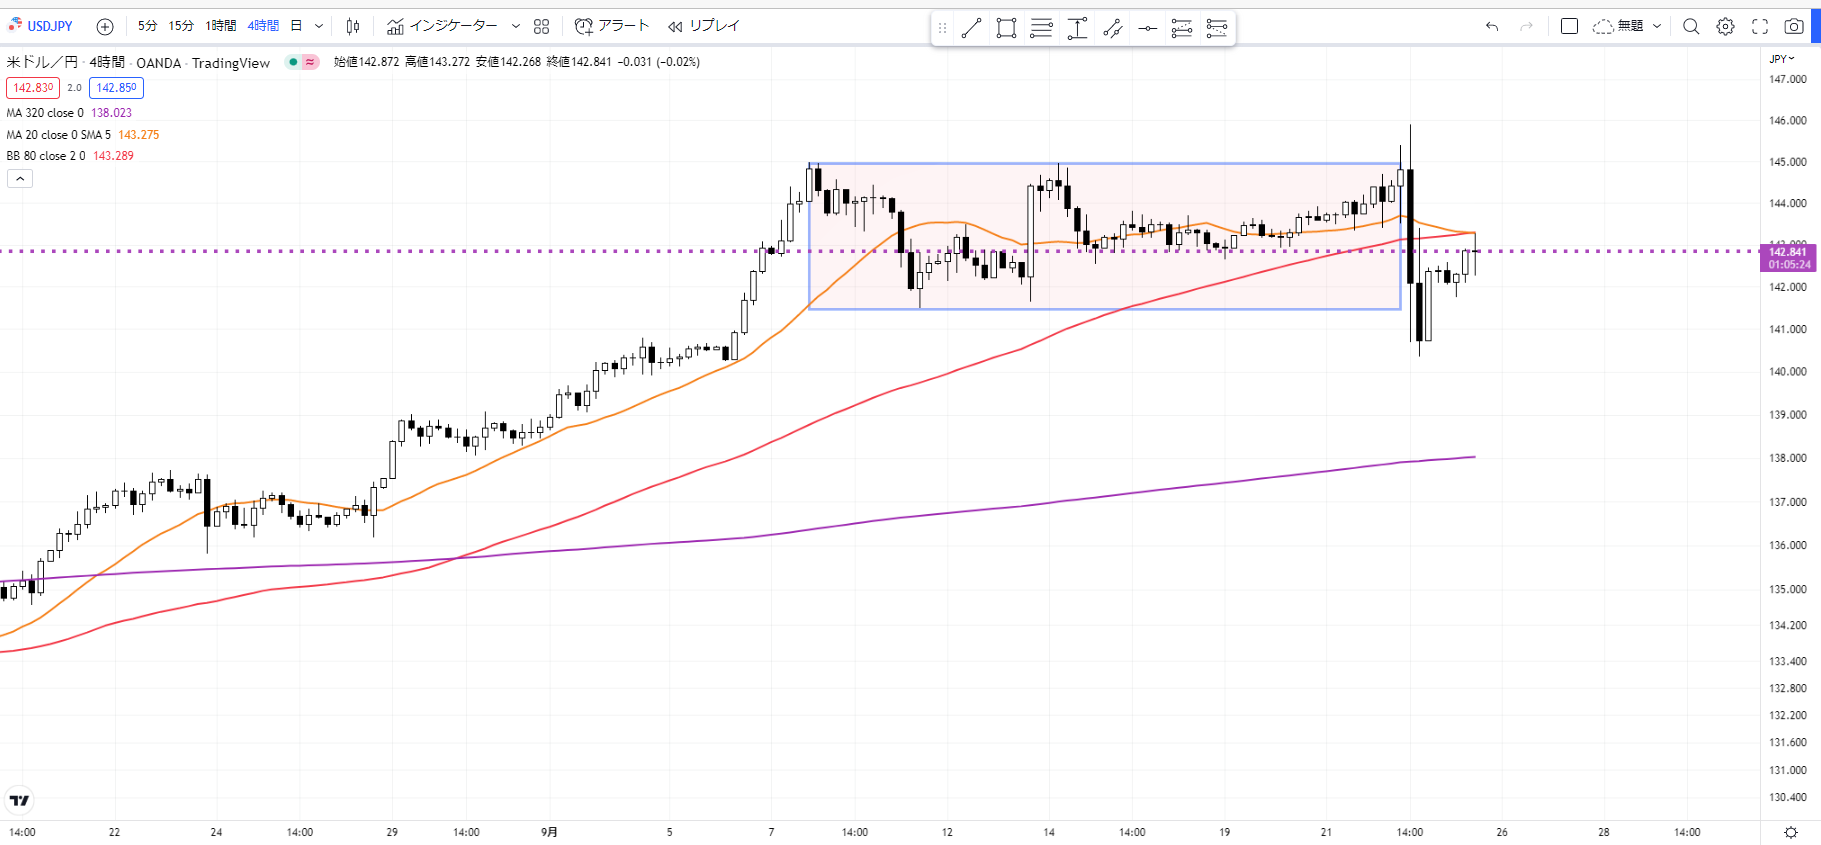Viewport: 1821px width, 845px height.
Task: Open the symbol search magnifier
Action: [x=1690, y=27]
